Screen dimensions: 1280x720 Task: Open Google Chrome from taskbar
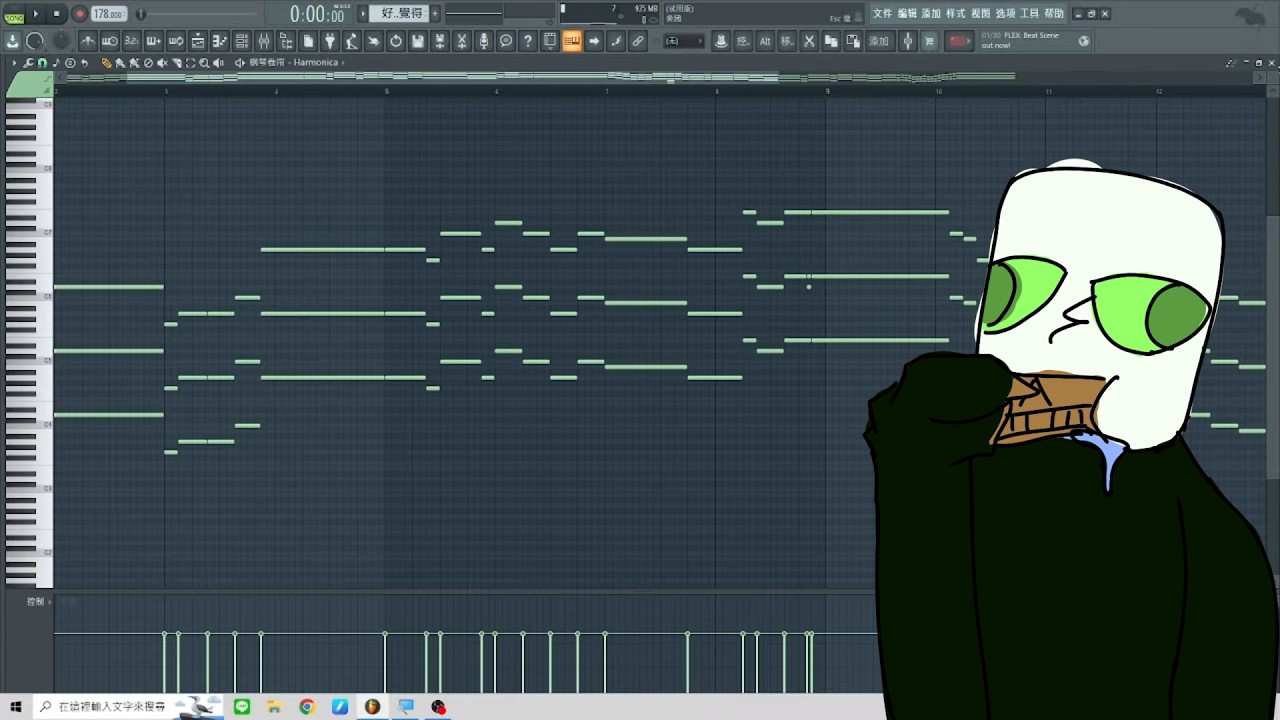[307, 707]
